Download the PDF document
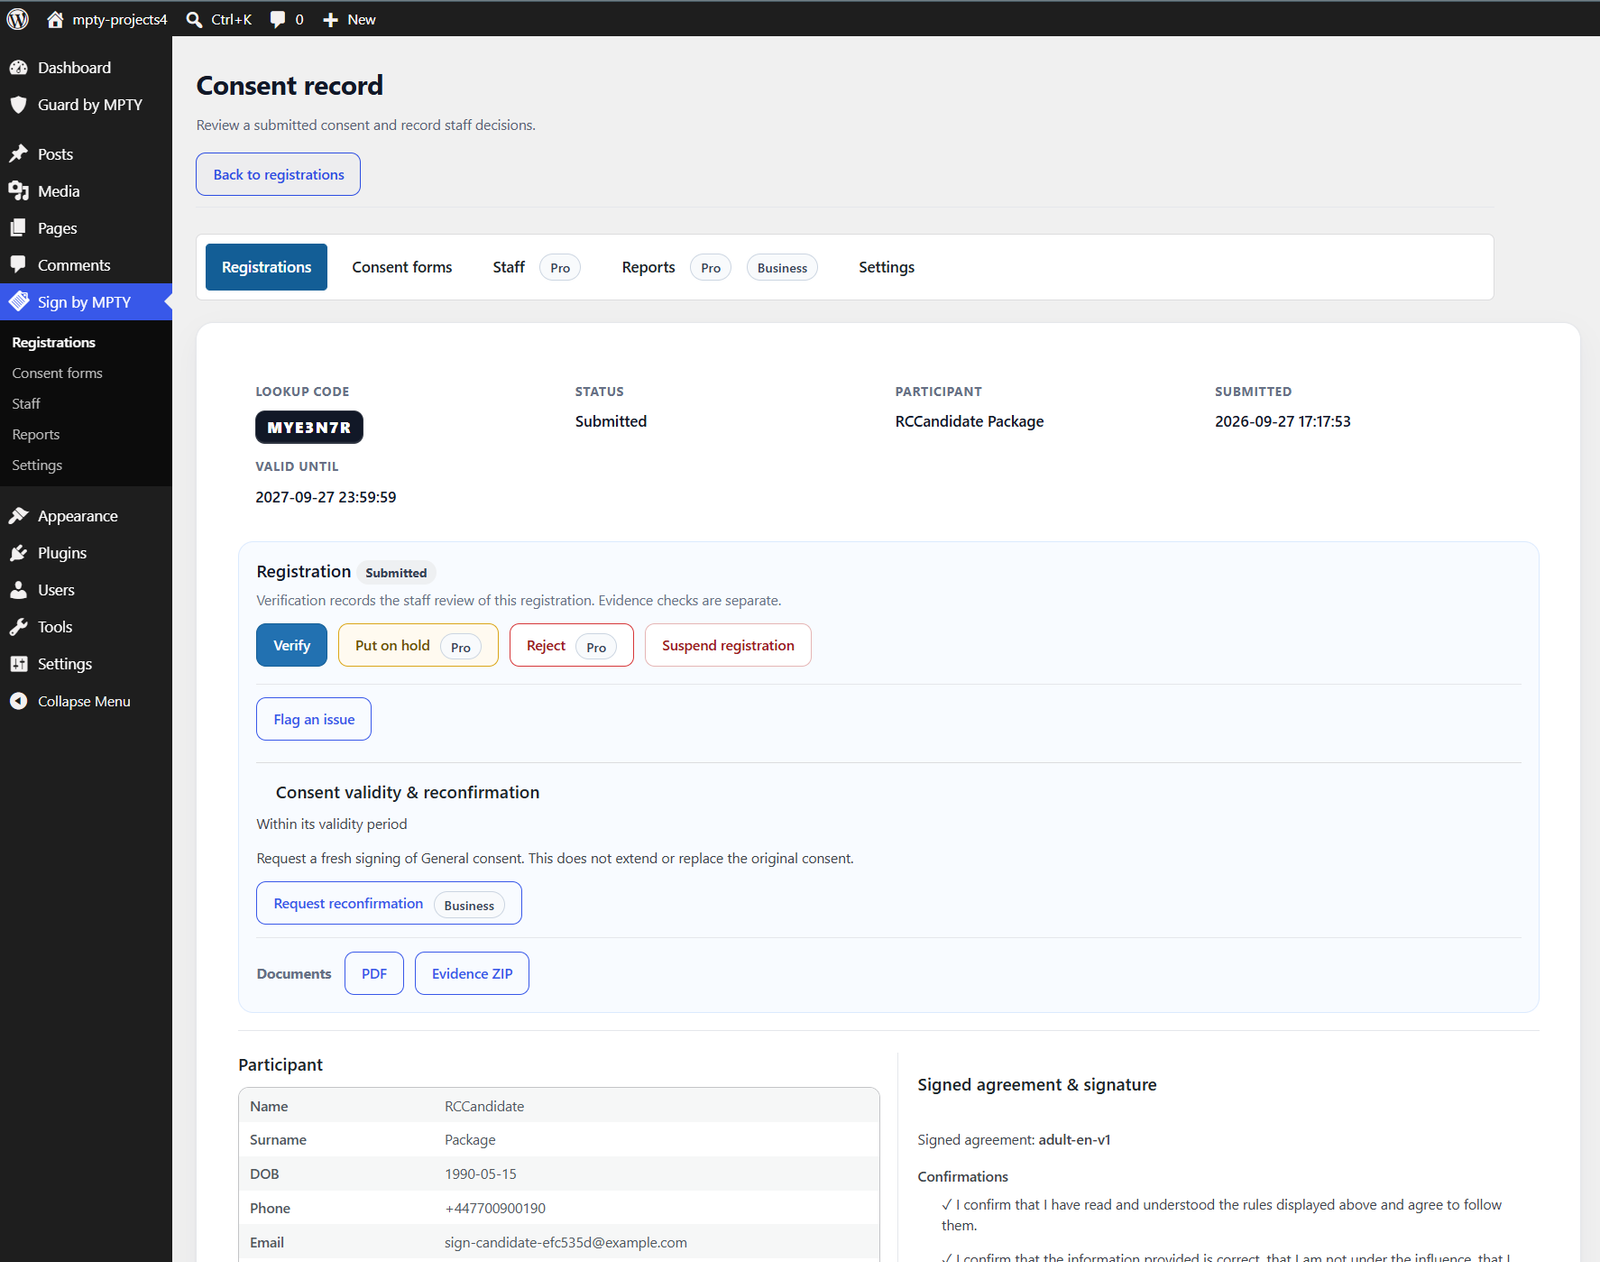 click(374, 973)
